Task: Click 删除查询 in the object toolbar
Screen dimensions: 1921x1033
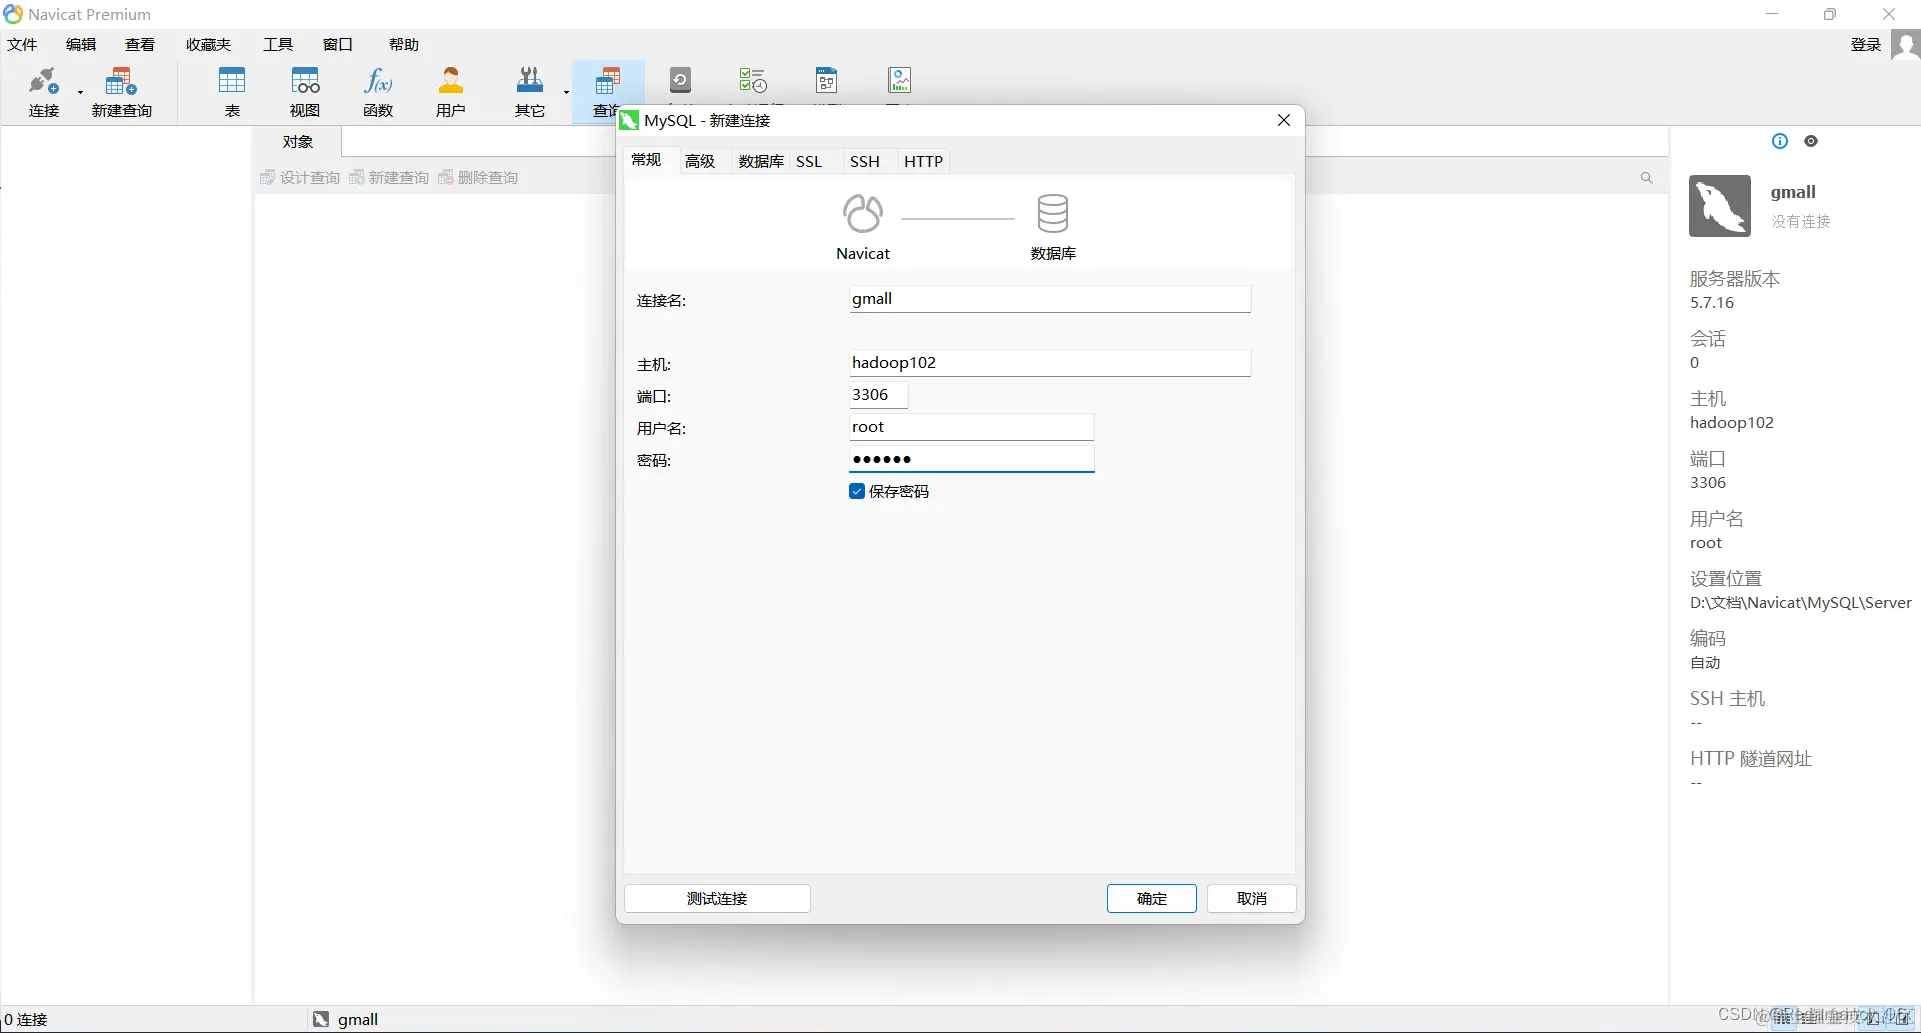Action: pos(478,177)
